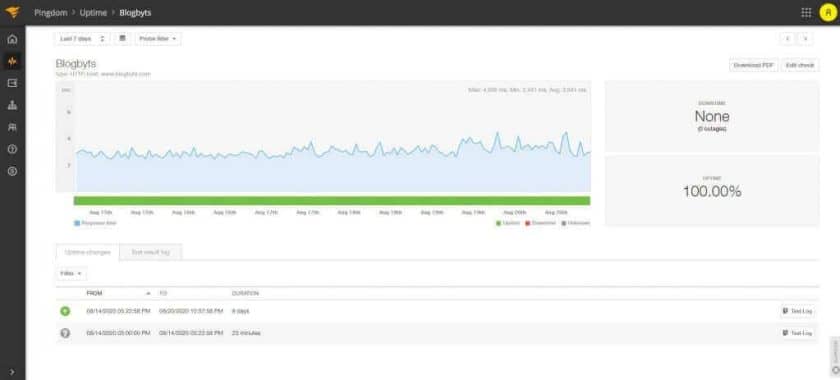Select the Uptime pulse icon in the sidebar

pos(12,61)
